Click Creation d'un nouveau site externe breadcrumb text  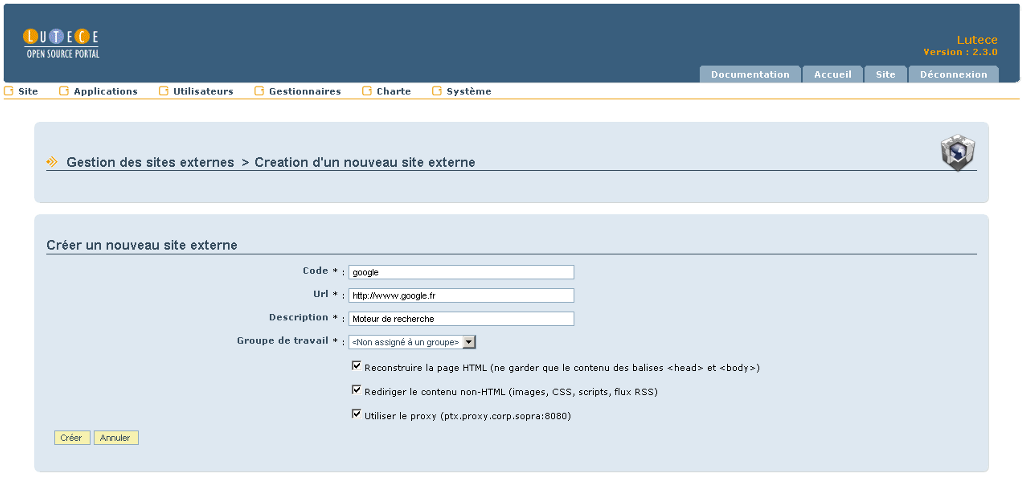365,162
